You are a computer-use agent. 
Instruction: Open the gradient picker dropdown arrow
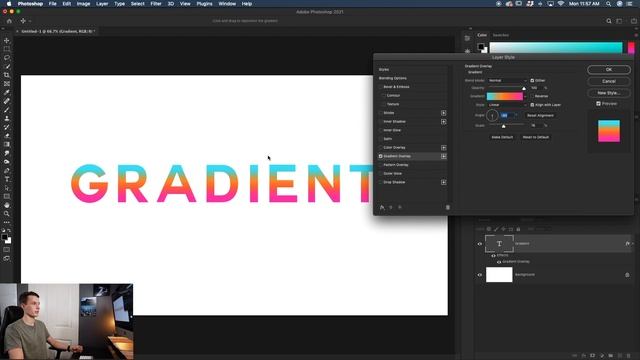coord(525,96)
